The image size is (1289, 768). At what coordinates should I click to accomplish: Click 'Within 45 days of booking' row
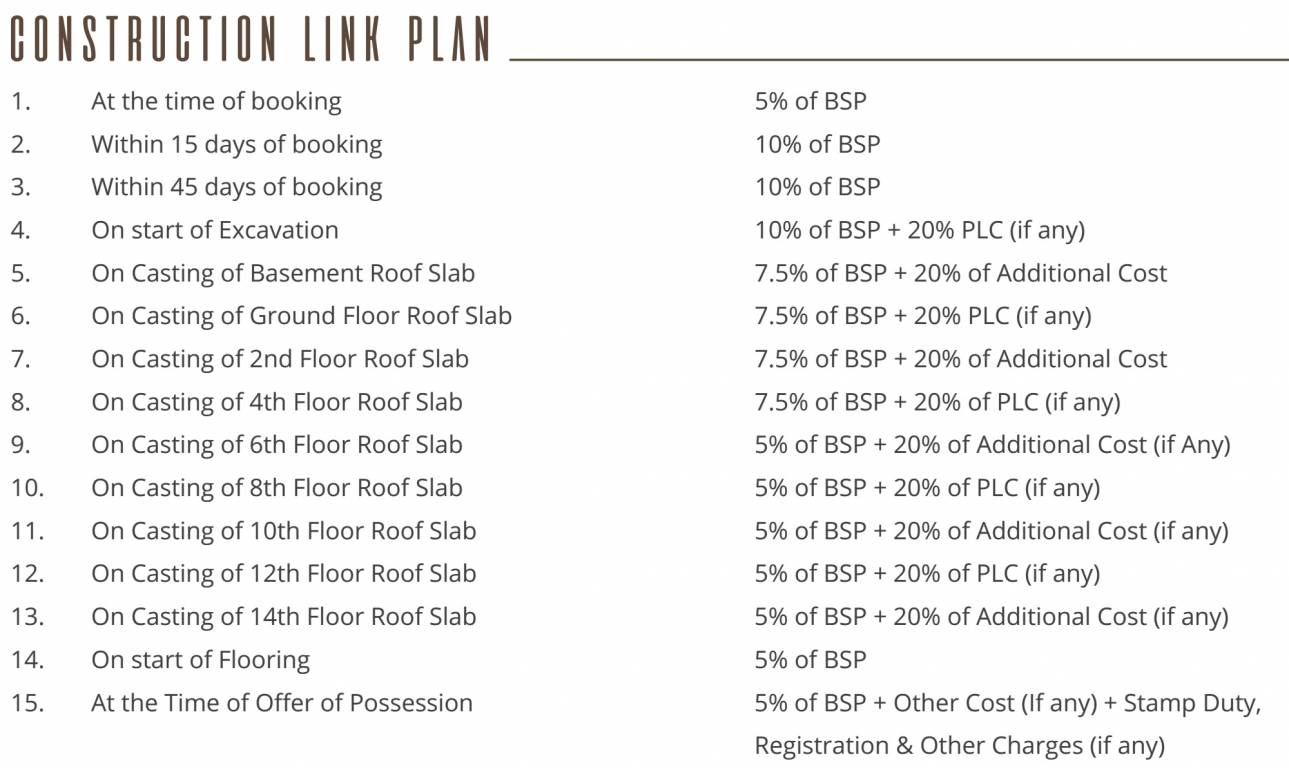tap(236, 187)
